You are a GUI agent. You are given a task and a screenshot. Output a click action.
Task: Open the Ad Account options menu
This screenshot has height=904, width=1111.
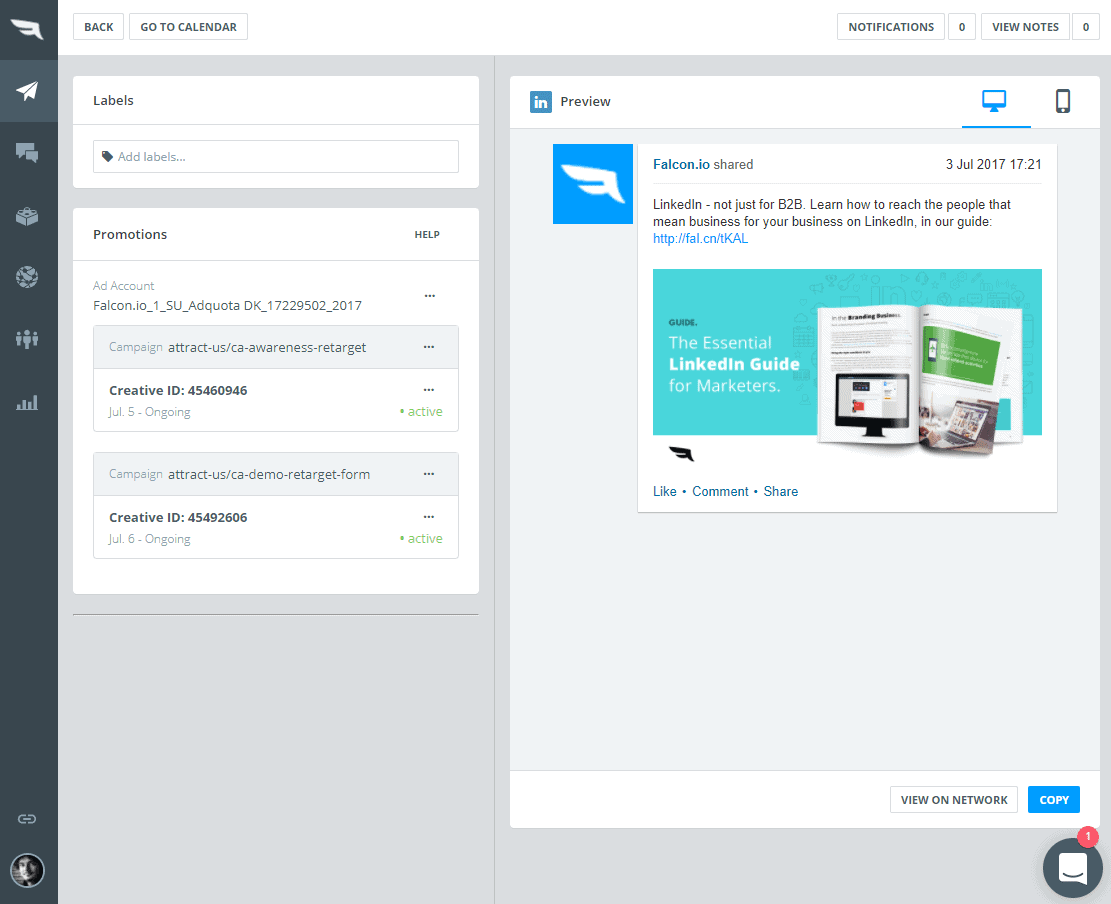pos(429,295)
